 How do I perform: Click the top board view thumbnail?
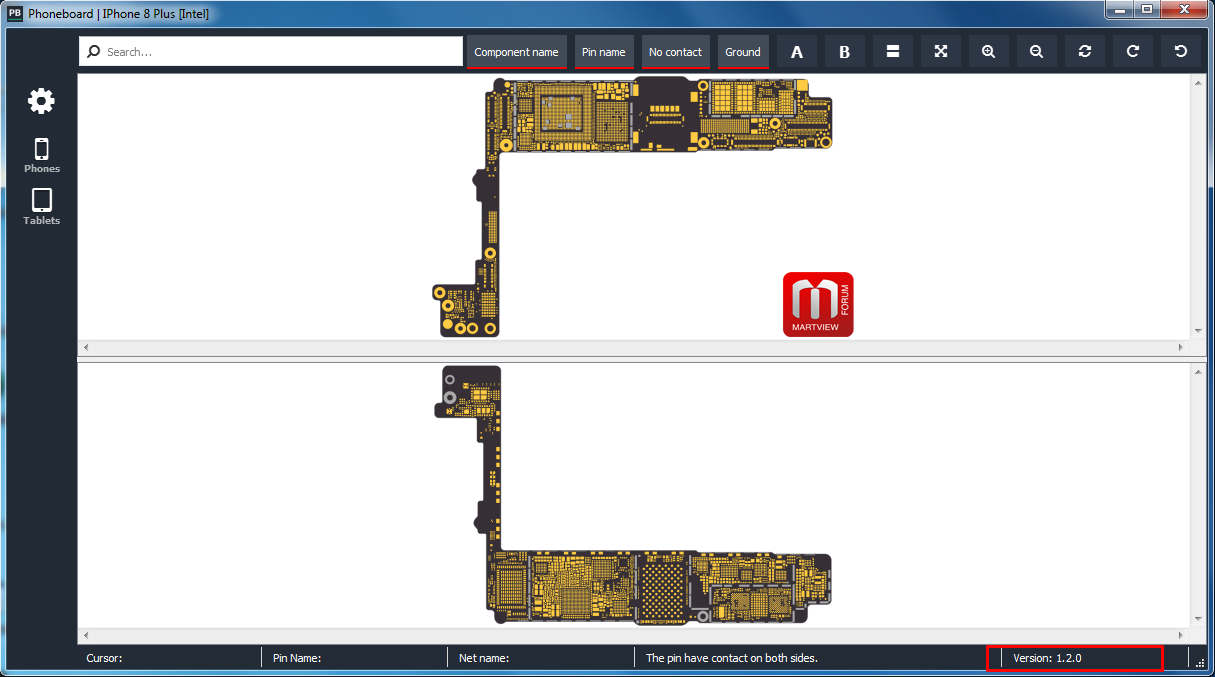coord(632,206)
